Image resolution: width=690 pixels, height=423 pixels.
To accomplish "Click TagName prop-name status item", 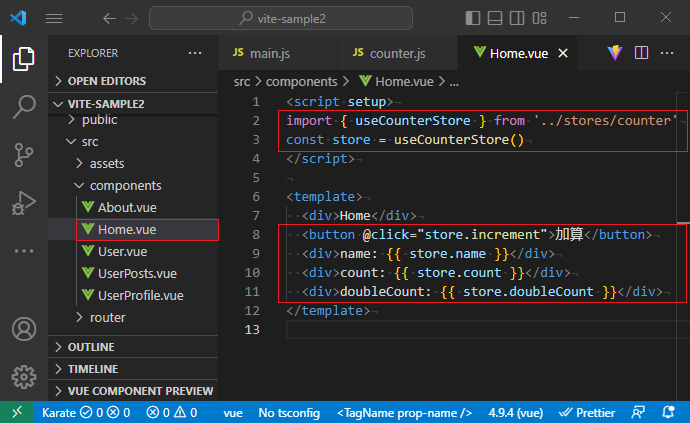I will [404, 413].
